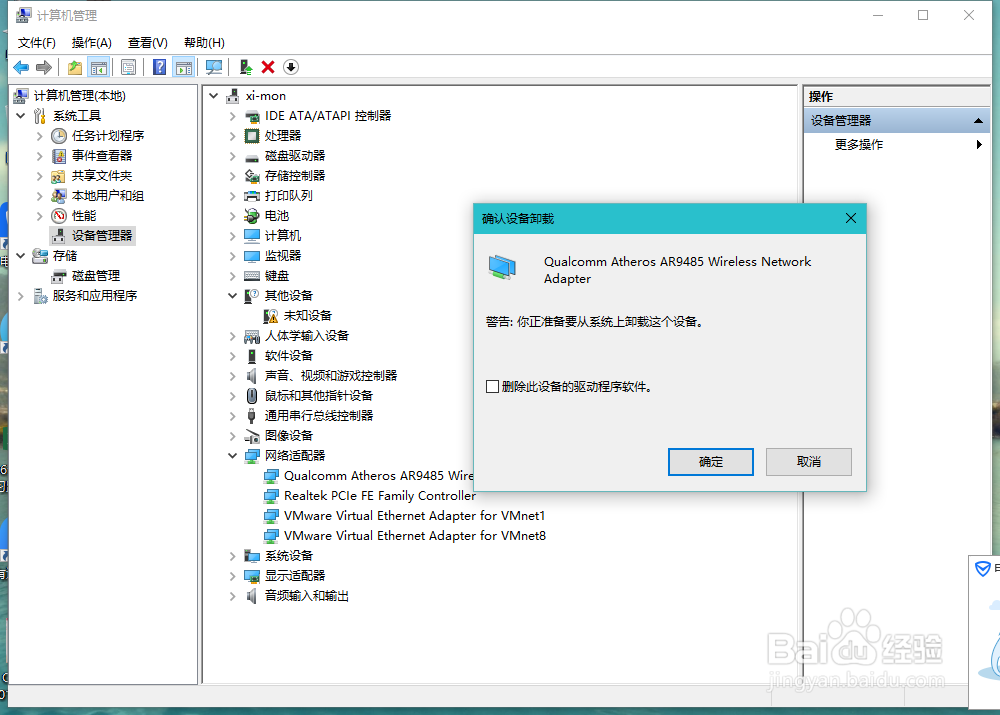Select 设备管理器 in the left tree
The image size is (1000, 715).
pyautogui.click(x=93, y=235)
